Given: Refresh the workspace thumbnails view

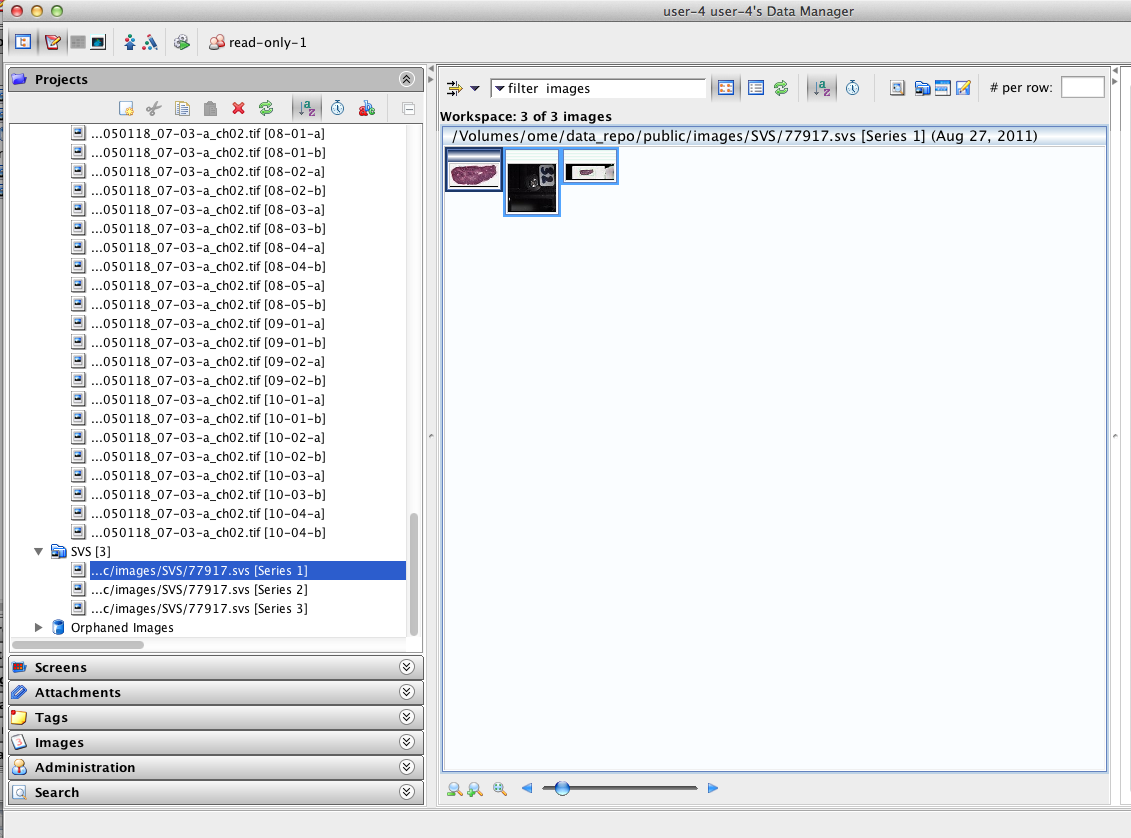Looking at the screenshot, I should [781, 88].
